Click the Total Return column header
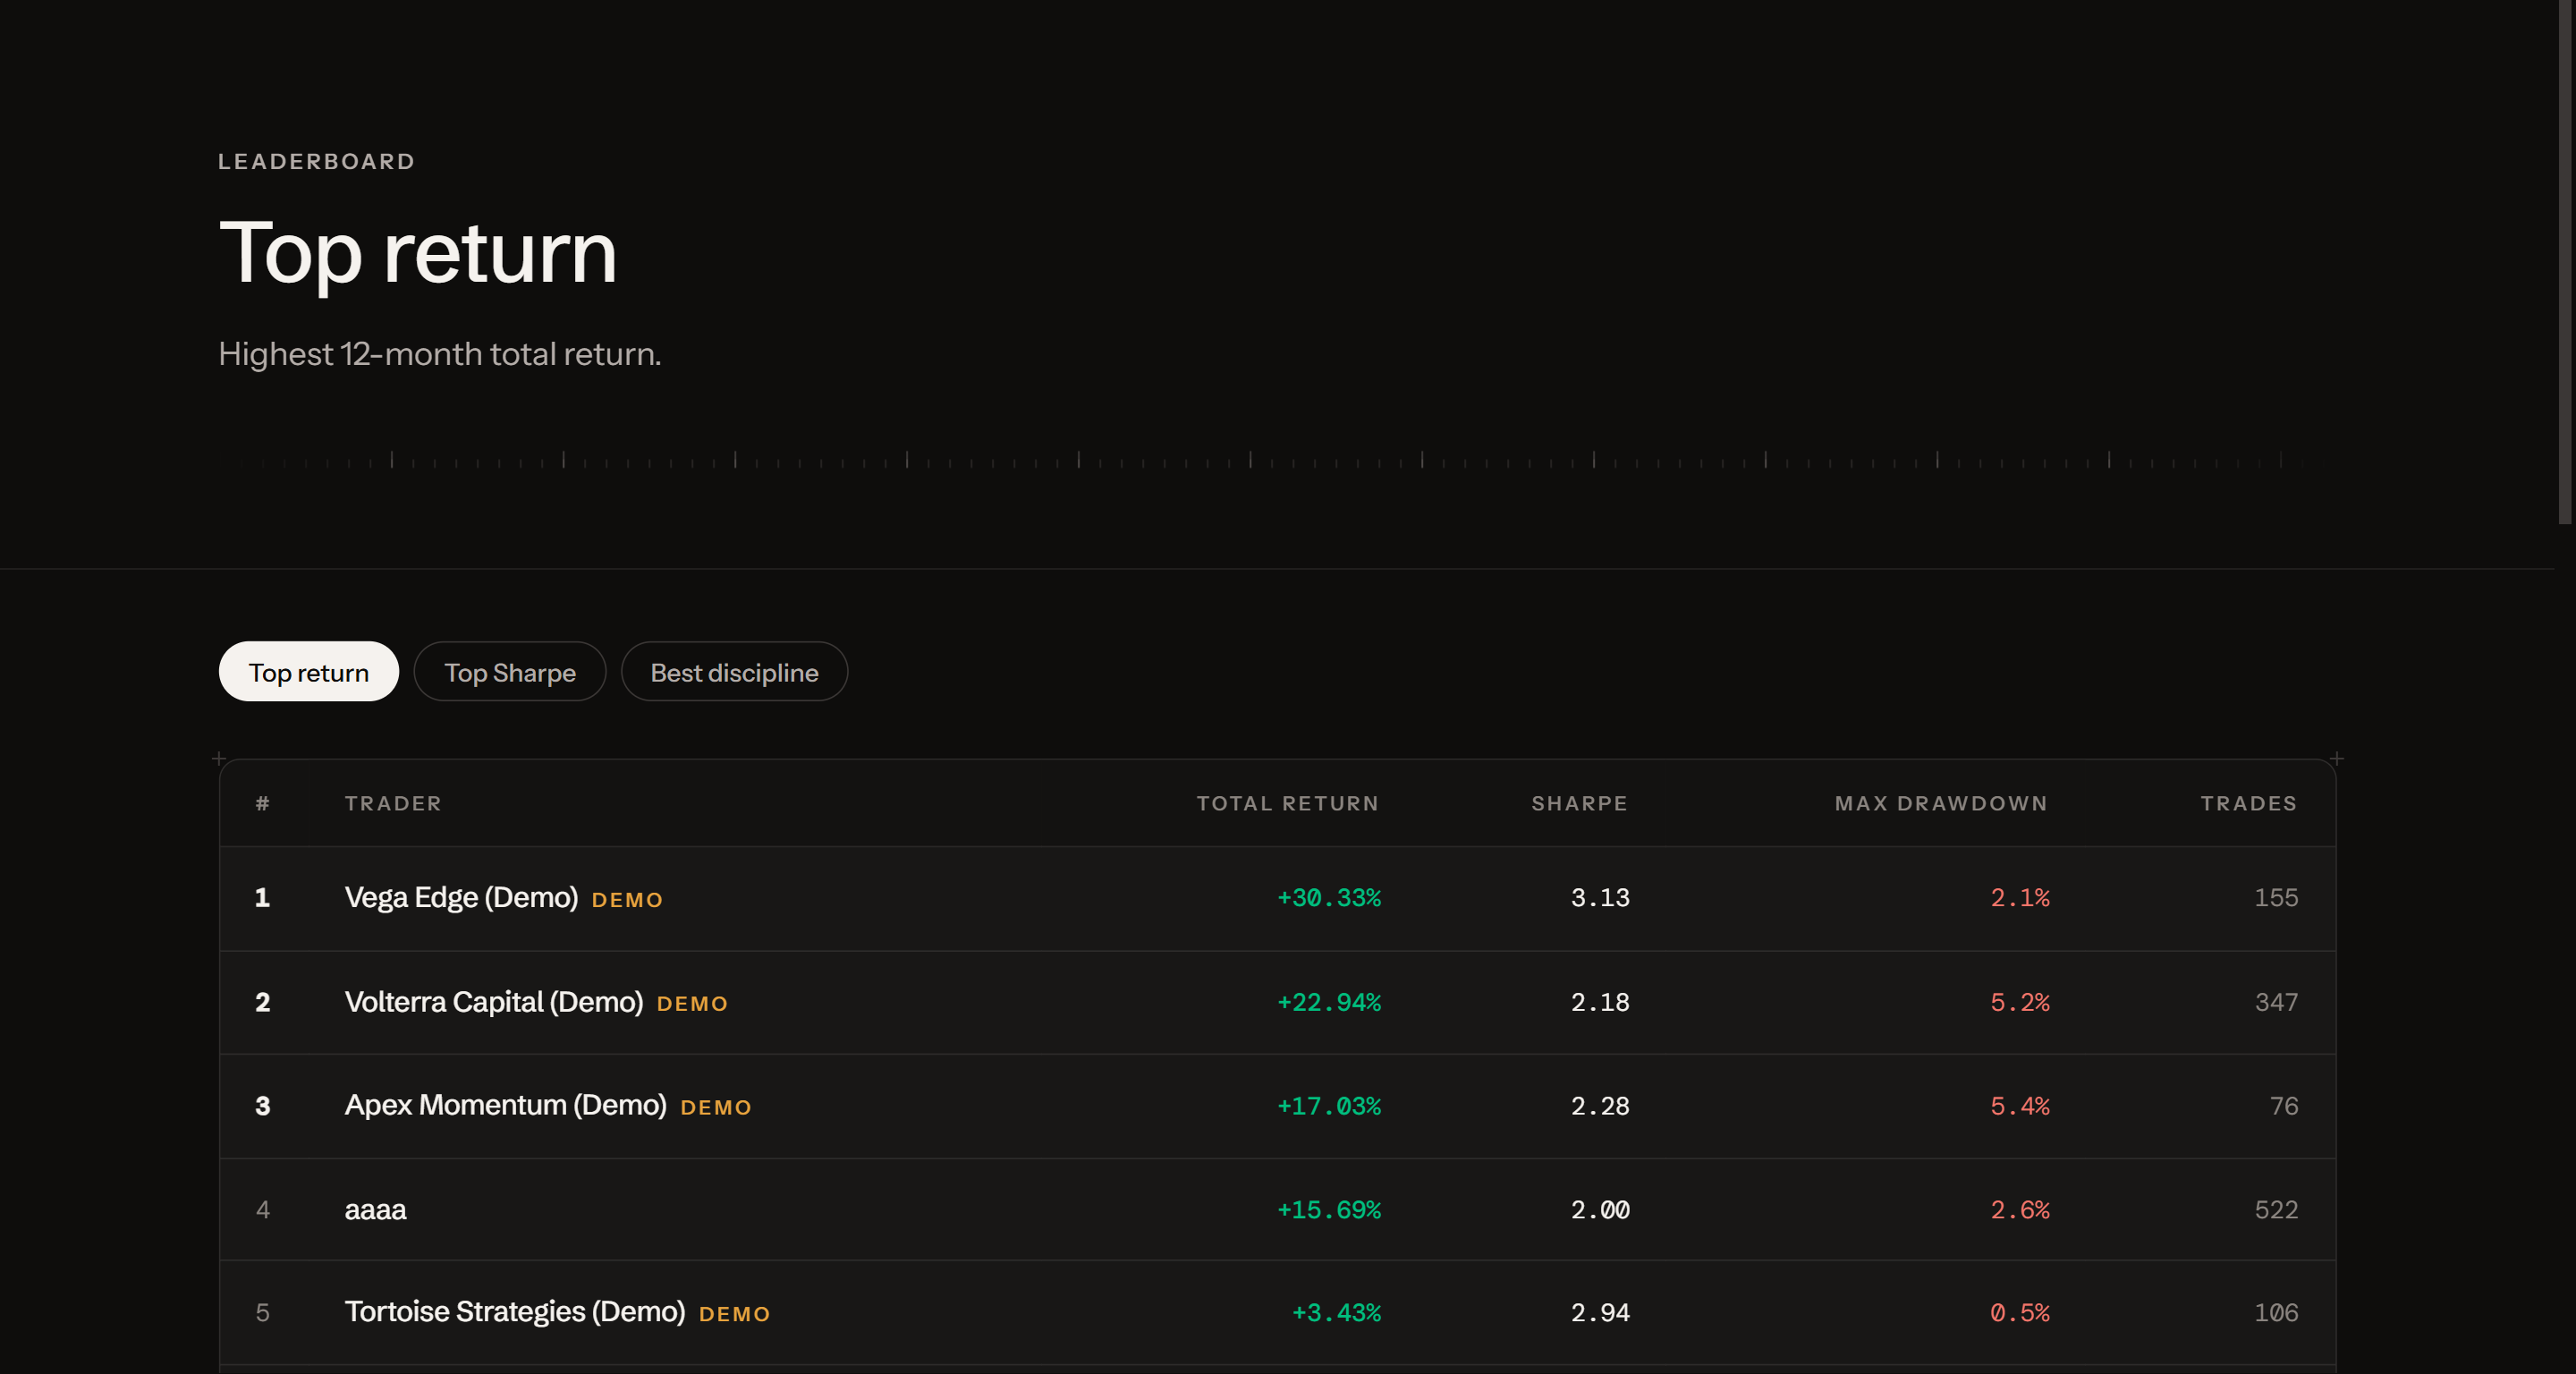Image resolution: width=2576 pixels, height=1374 pixels. pyautogui.click(x=1287, y=803)
